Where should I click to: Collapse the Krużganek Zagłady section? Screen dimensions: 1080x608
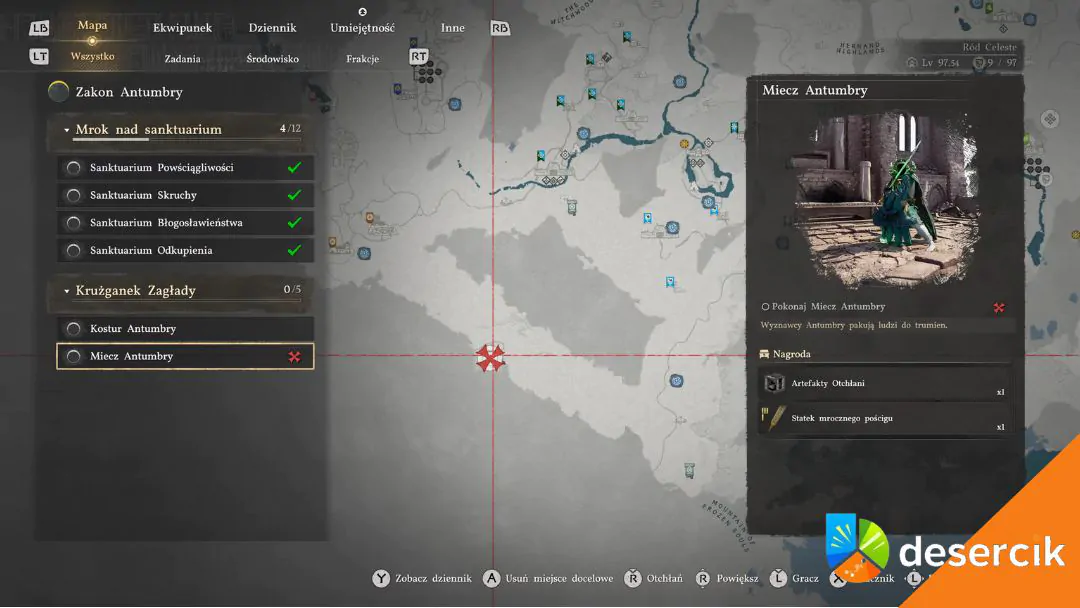click(67, 291)
